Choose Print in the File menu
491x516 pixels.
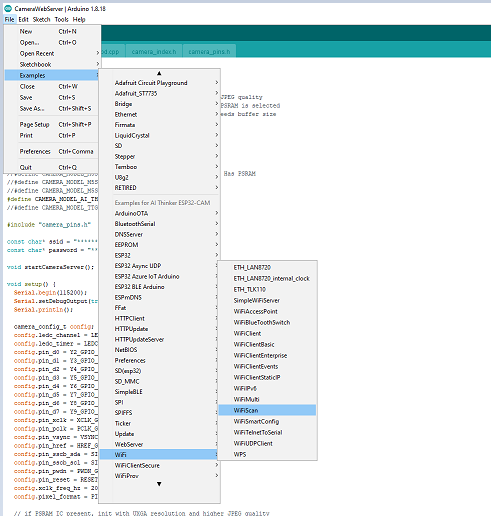point(52,135)
